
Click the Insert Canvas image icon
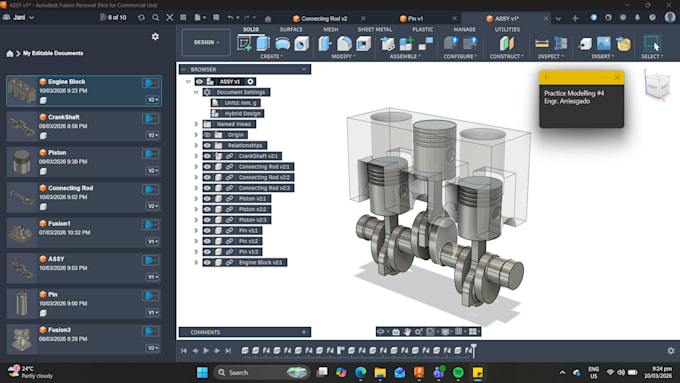point(604,43)
